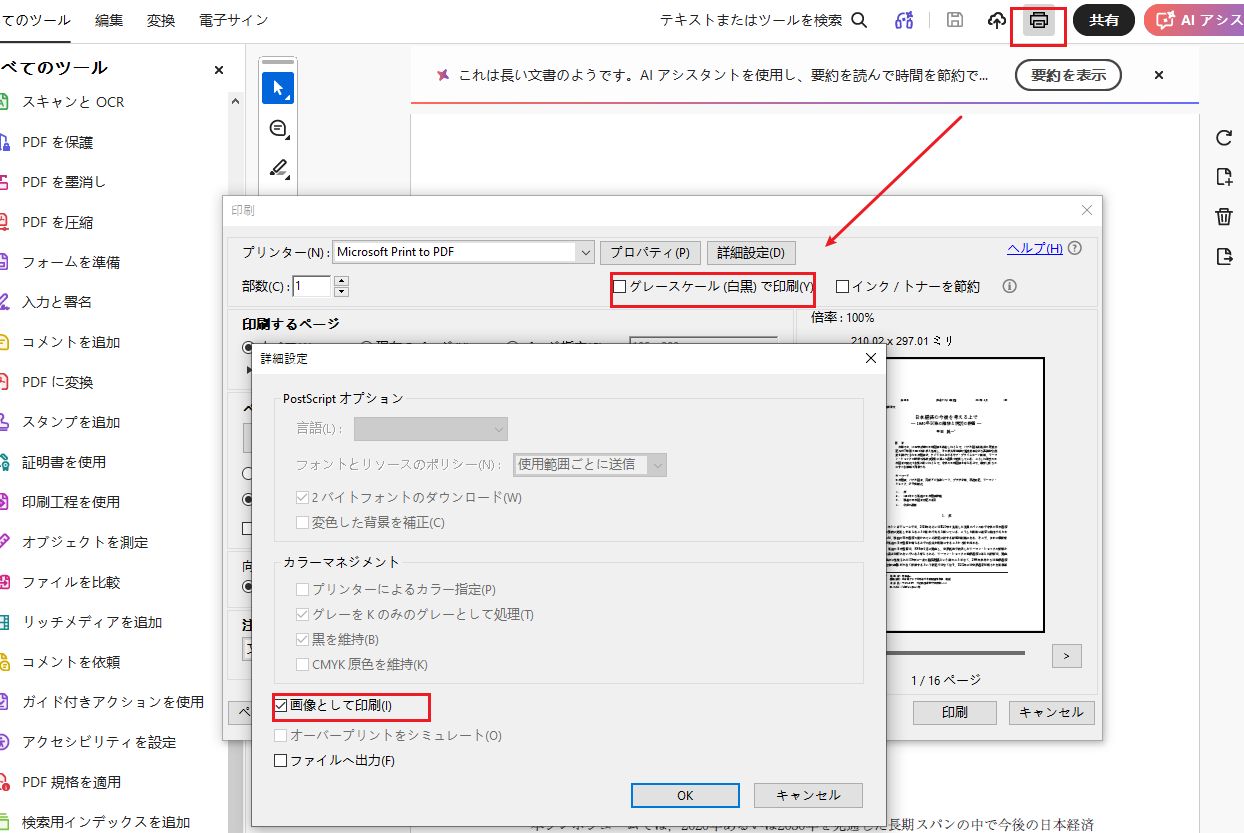Choose the selection arrow tool
Screen dimensions: 1244x833
pyautogui.click(x=278, y=88)
